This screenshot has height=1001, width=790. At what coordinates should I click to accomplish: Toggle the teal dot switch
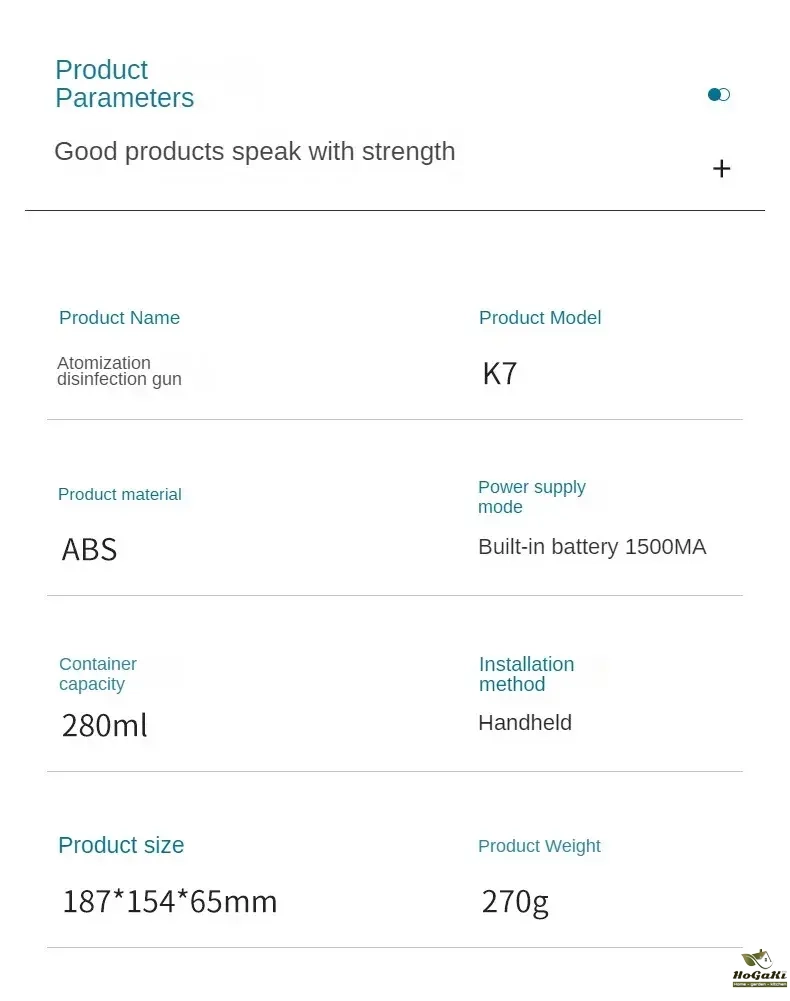tap(718, 95)
